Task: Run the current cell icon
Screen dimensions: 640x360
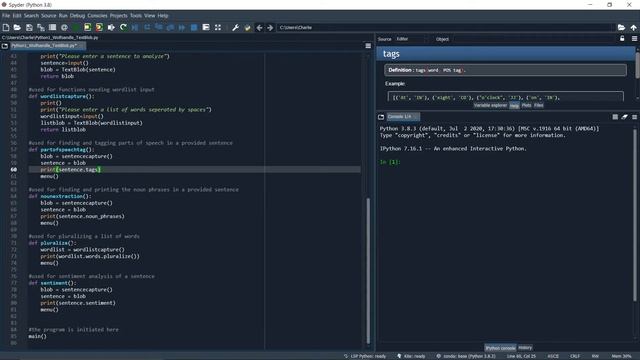Action: (x=87, y=27)
